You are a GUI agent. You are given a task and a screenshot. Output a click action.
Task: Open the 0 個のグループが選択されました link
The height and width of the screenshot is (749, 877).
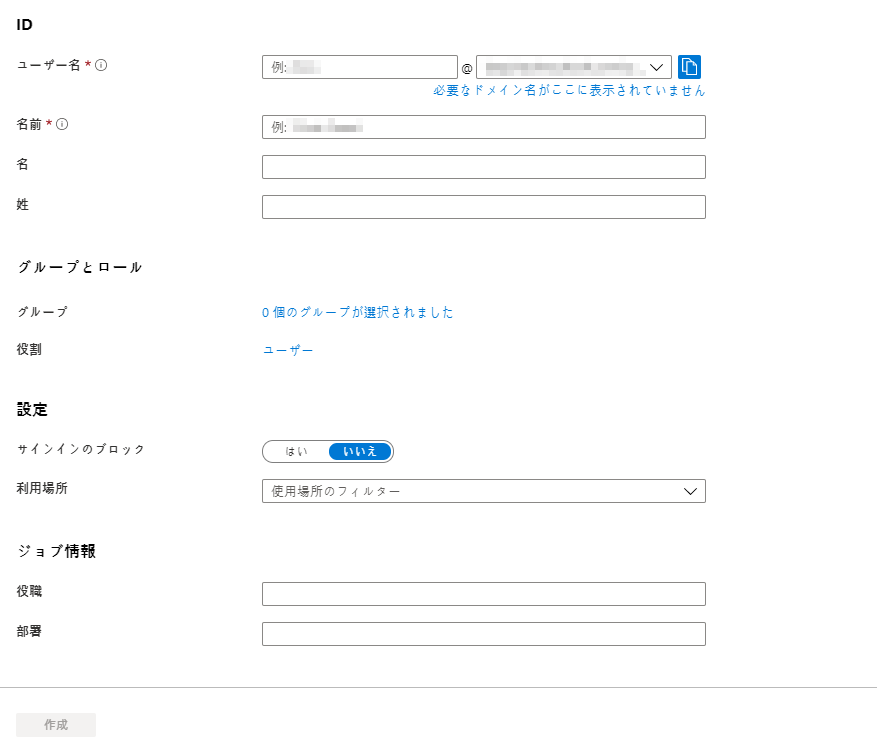[358, 312]
